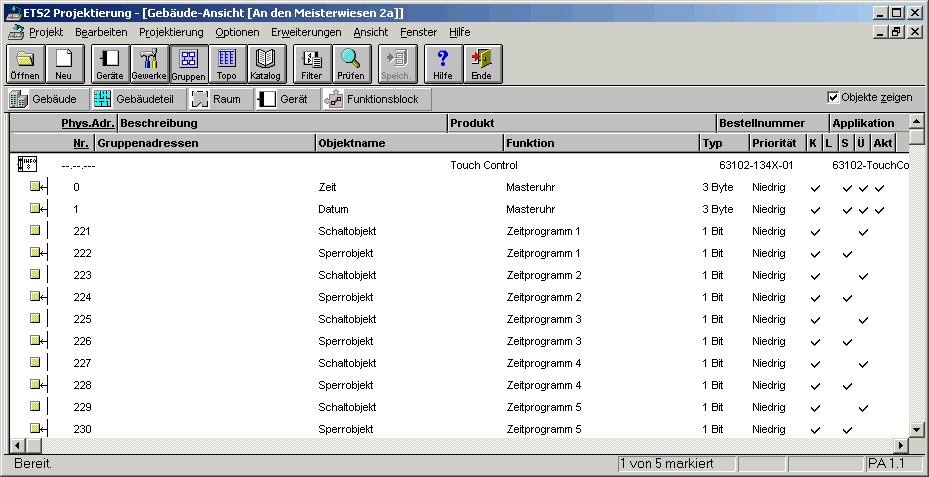Viewport: 929px width, 477px height.
Task: Open the Projektierung menu
Action: click(171, 32)
